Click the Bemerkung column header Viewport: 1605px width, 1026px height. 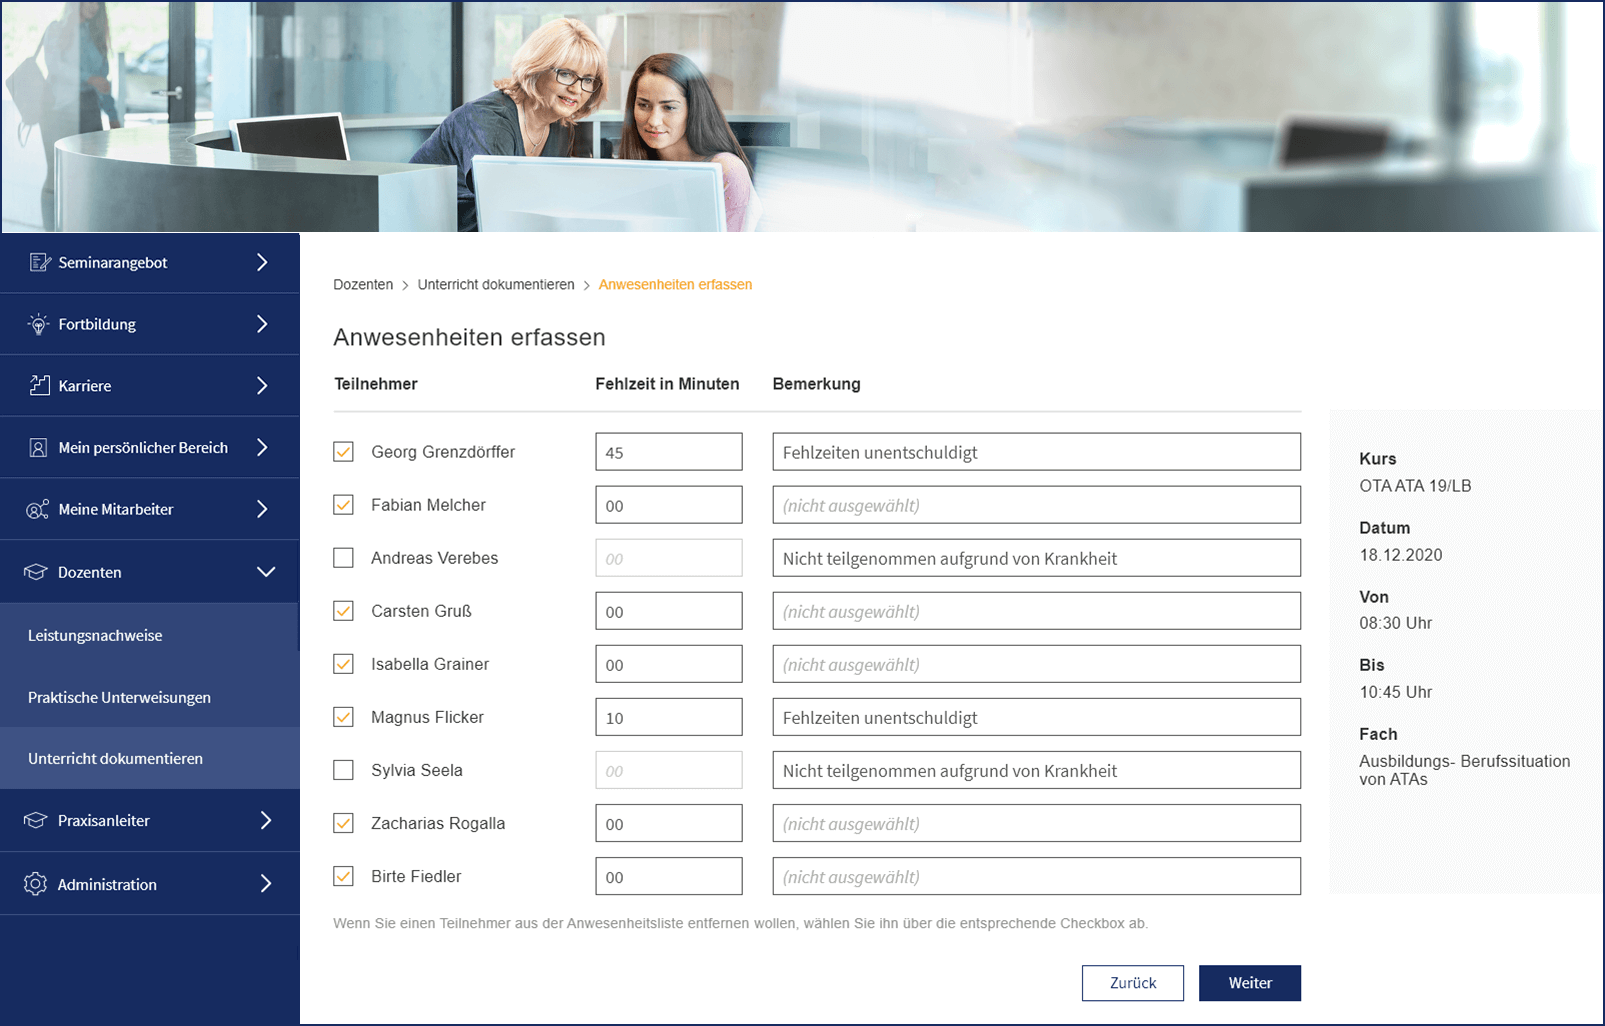816,384
